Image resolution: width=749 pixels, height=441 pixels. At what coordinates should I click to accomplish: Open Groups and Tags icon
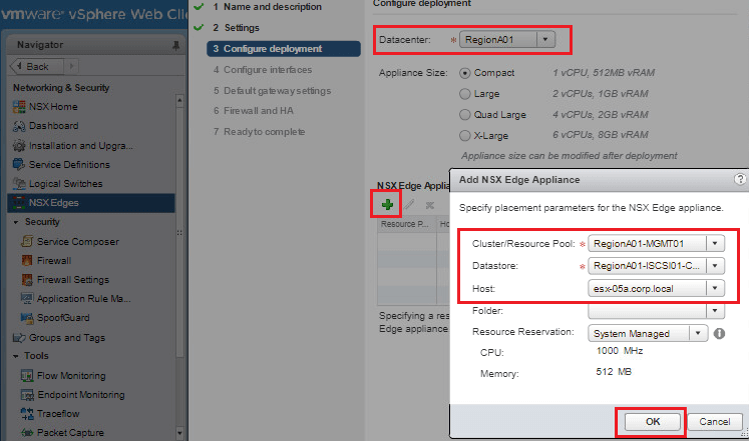click(19, 338)
